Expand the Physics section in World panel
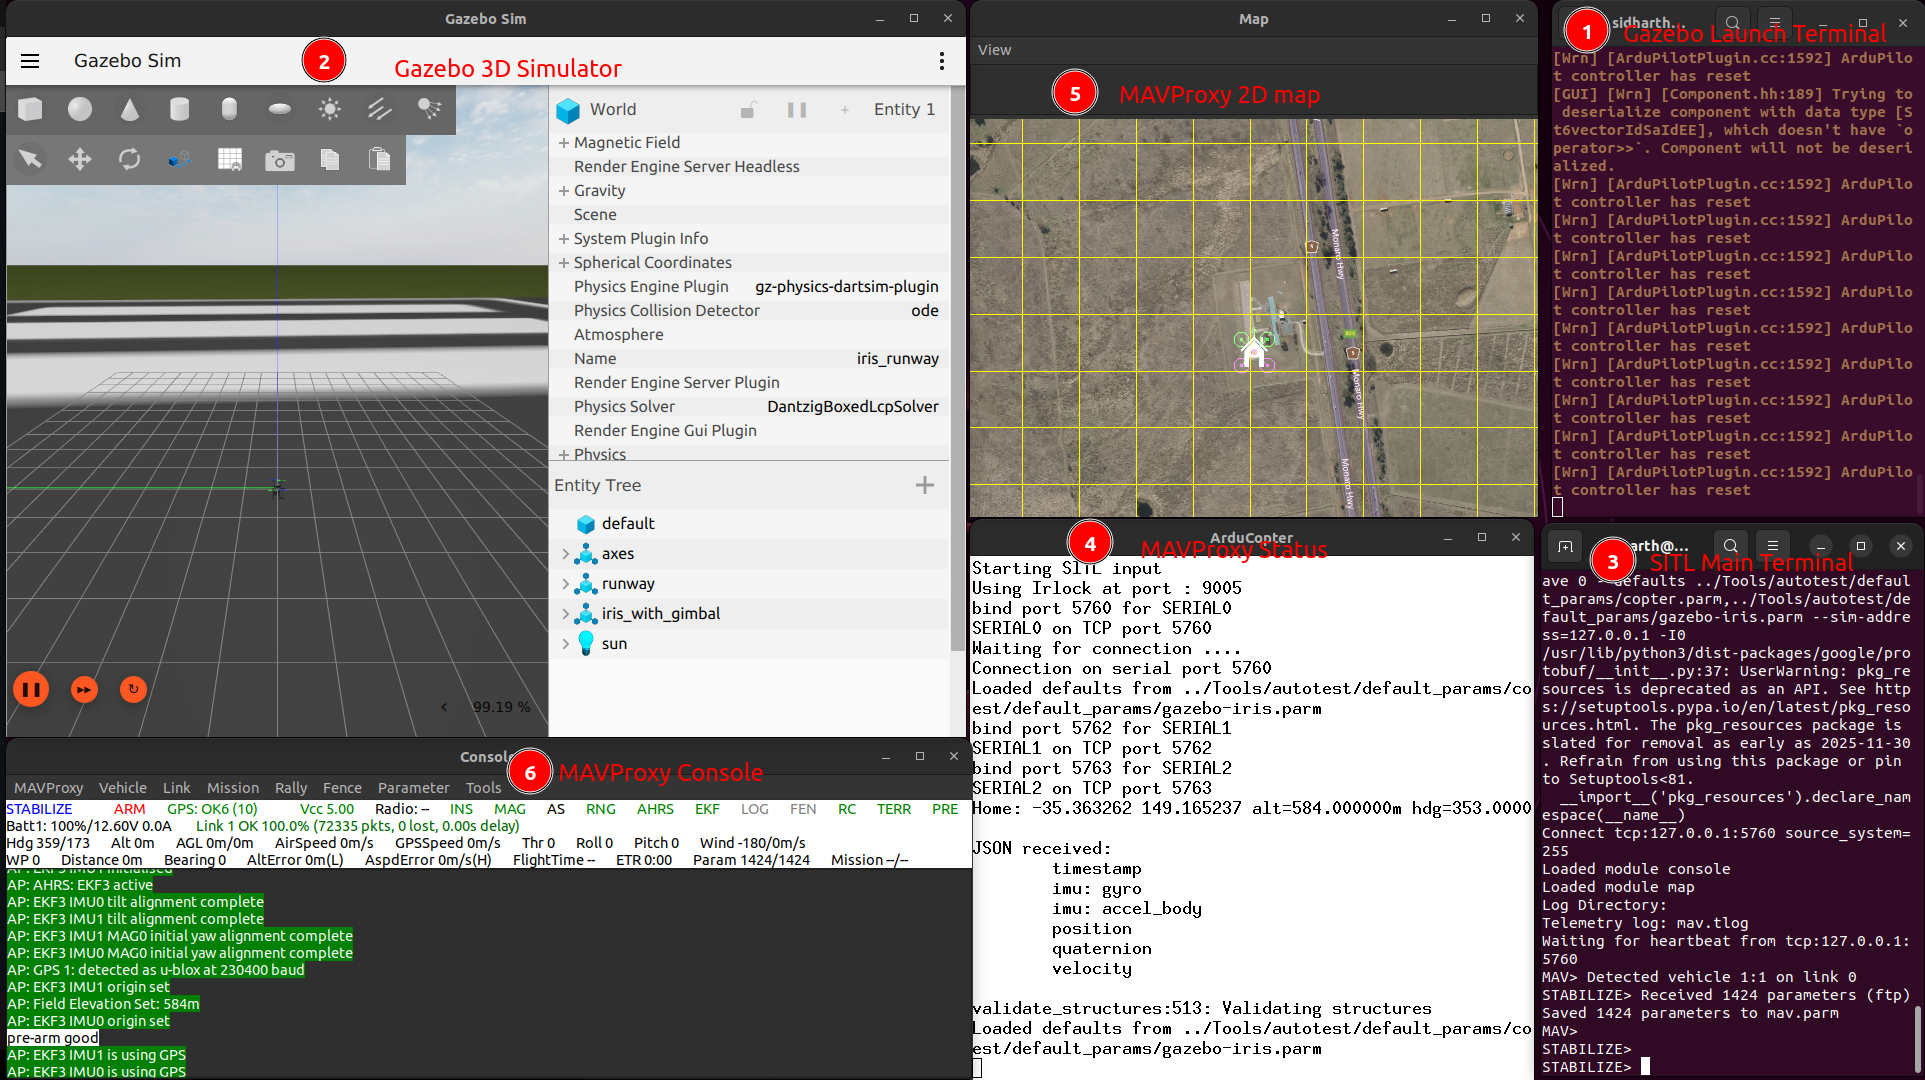Screen dimensions: 1925x1080 (565, 454)
